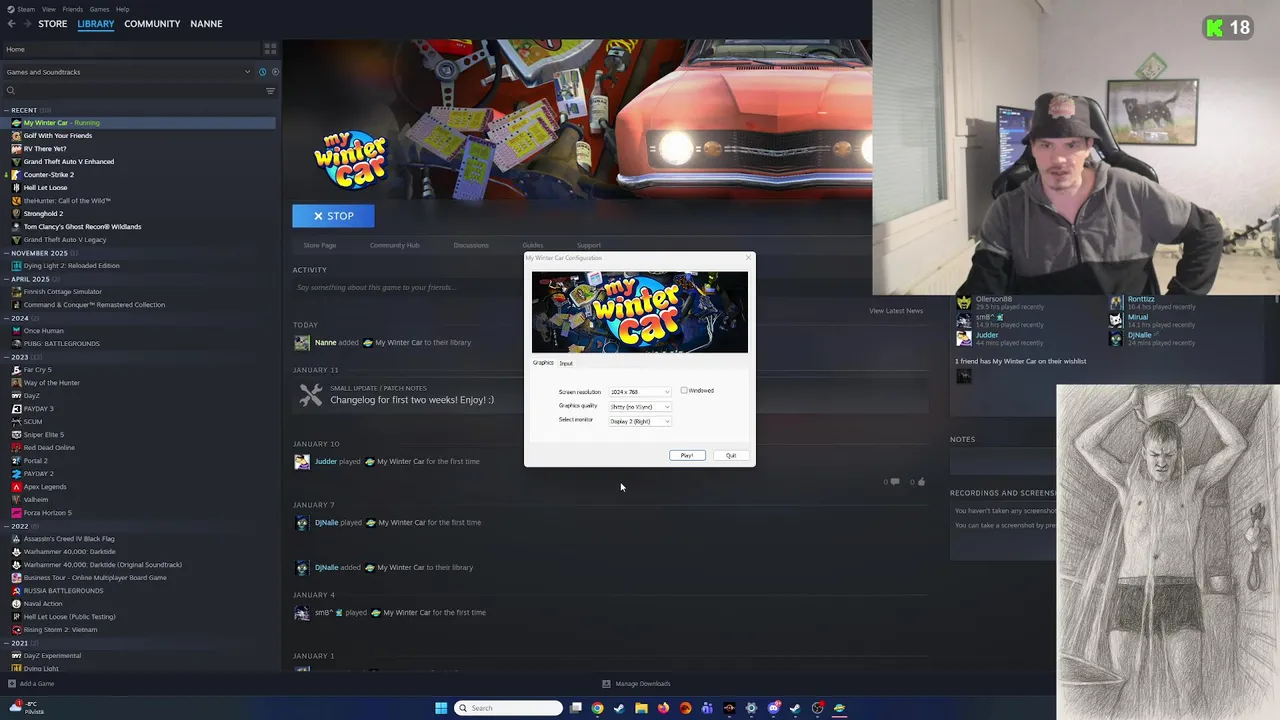The width and height of the screenshot is (1280, 720).
Task: Select Forza Horizon 5 in library list
Action: point(48,513)
